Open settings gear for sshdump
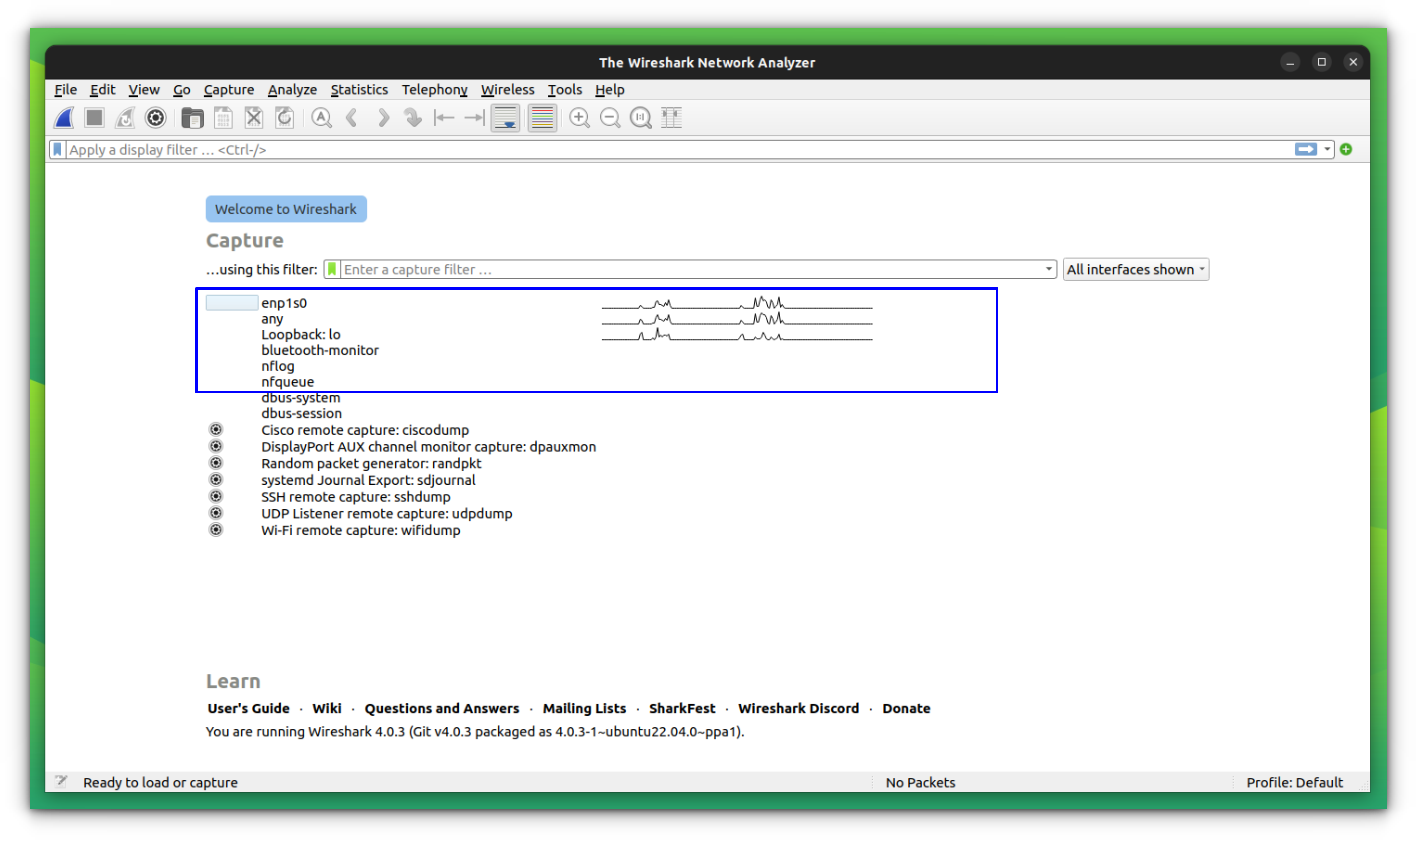The height and width of the screenshot is (841, 1417). pos(216,496)
